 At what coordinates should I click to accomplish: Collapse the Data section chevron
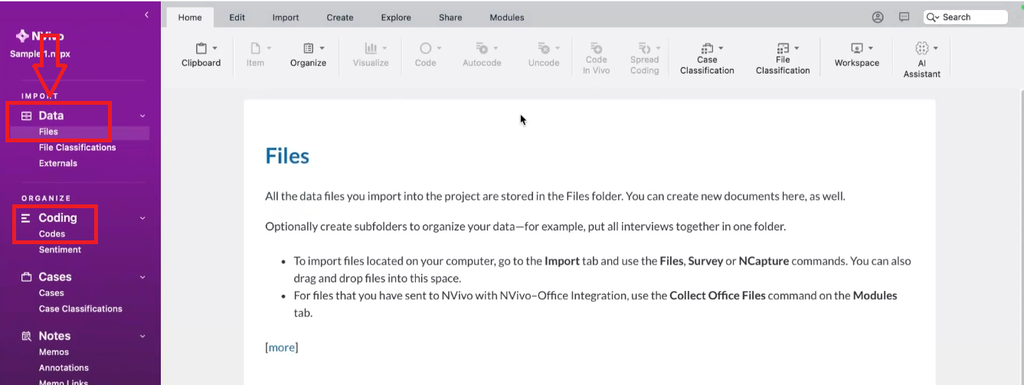[x=142, y=116]
